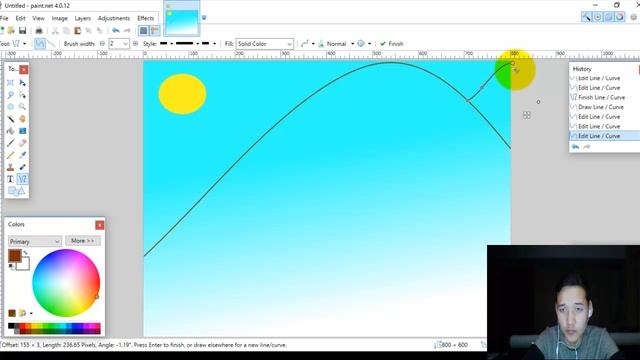Image resolution: width=640 pixels, height=360 pixels.
Task: Toggle the History window button
Action: tap(598, 17)
